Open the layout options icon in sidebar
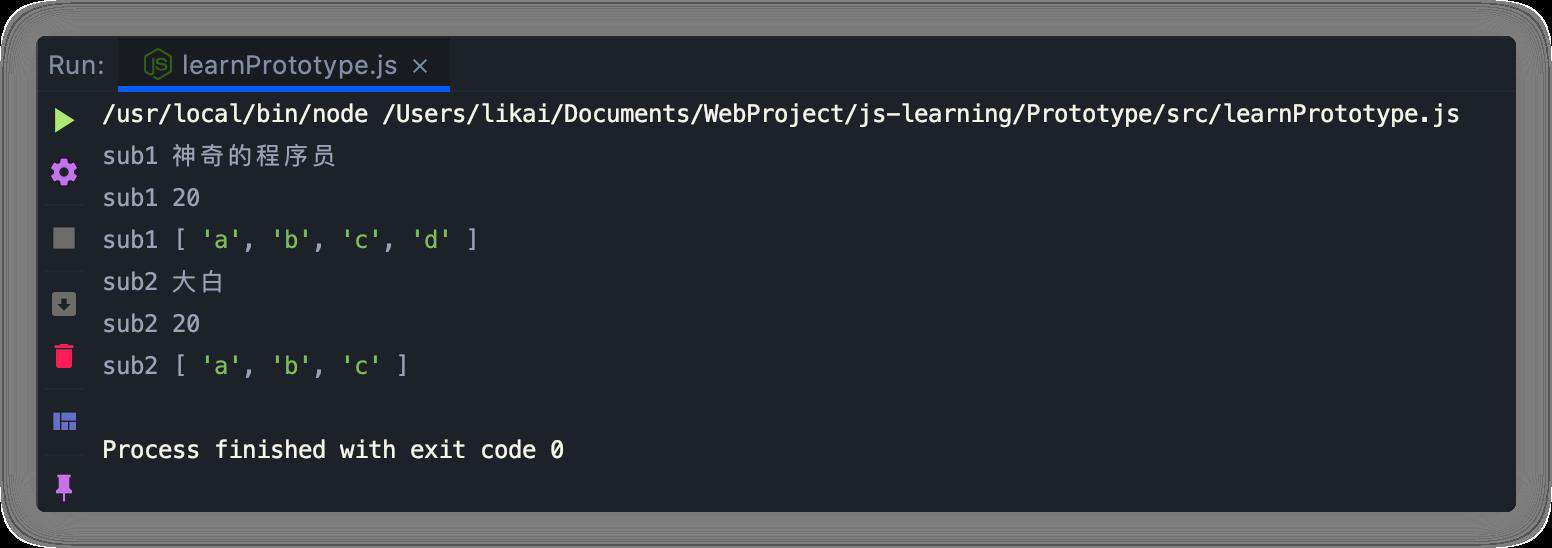The height and width of the screenshot is (548, 1552). click(x=64, y=421)
